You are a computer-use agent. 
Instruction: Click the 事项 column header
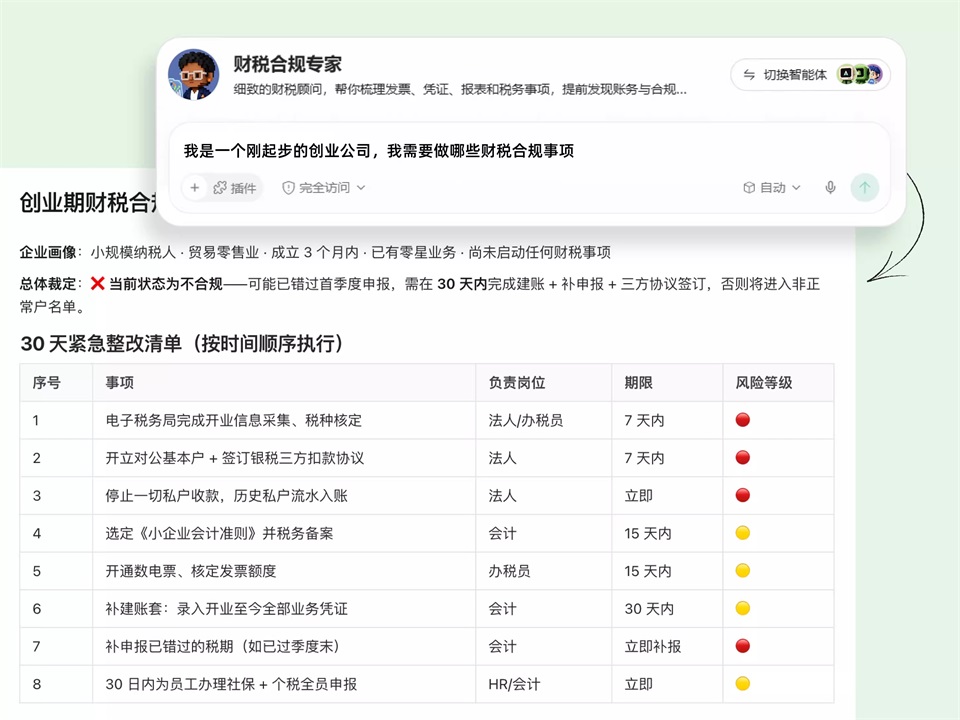(x=119, y=383)
